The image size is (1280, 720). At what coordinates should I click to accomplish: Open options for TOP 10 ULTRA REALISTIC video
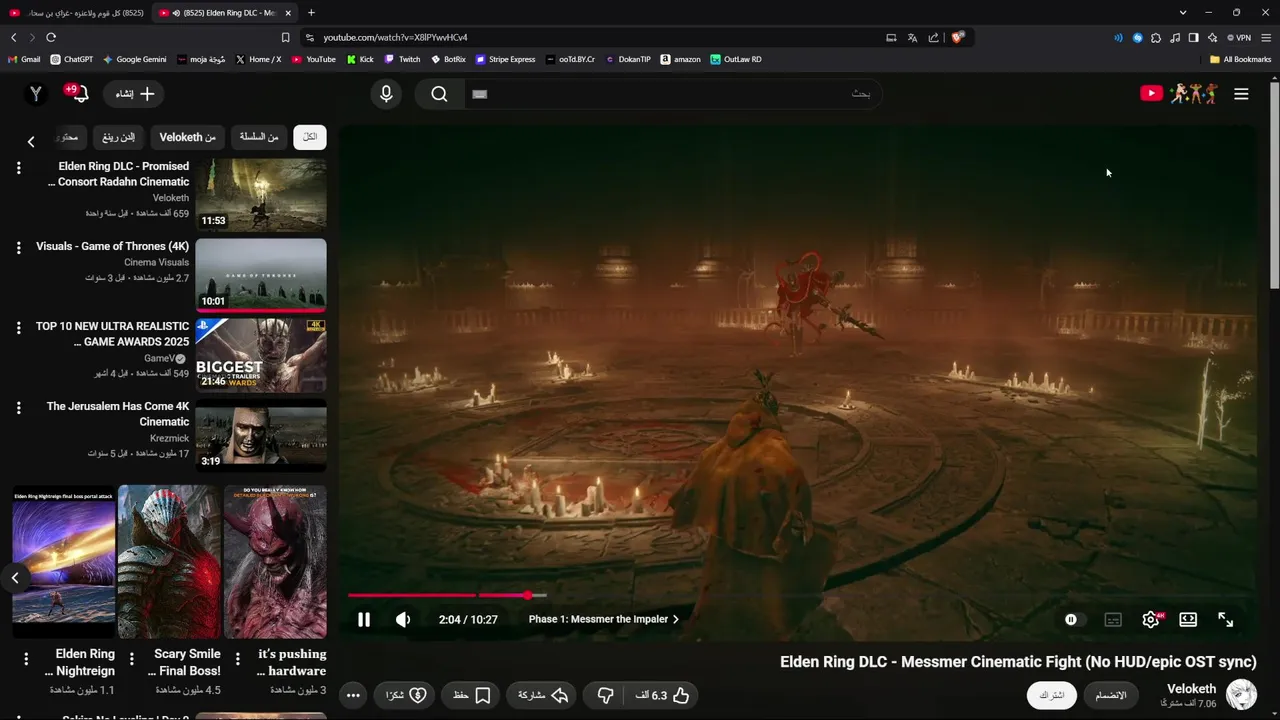pos(18,328)
